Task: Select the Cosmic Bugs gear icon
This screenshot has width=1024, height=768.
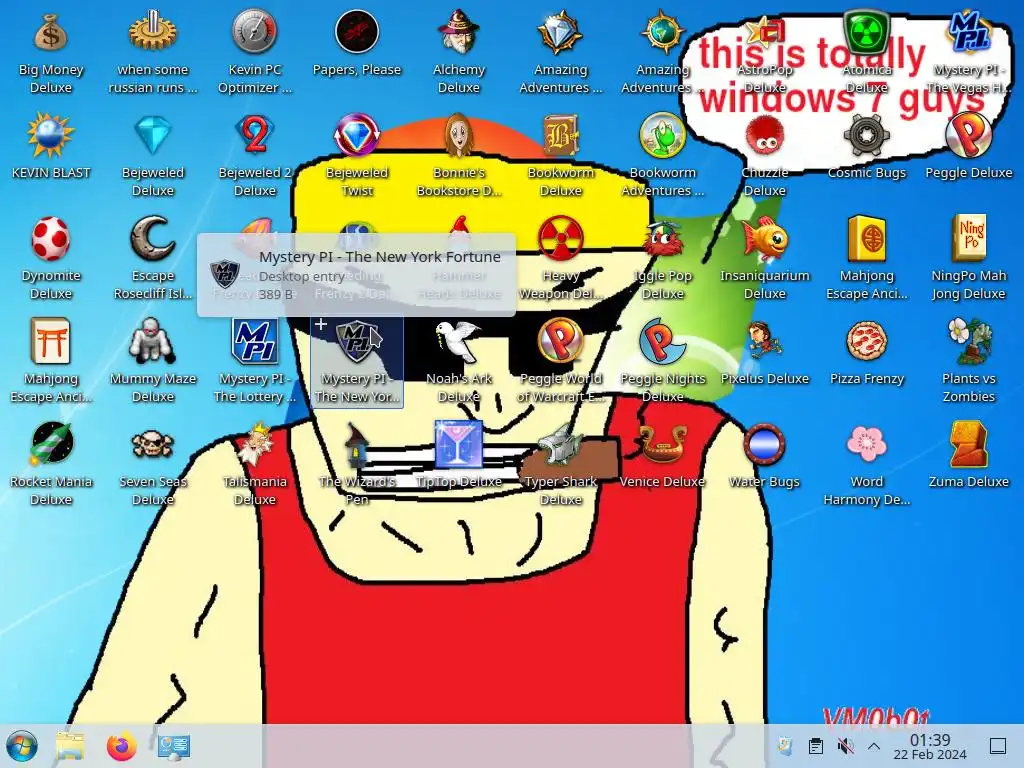Action: point(866,135)
